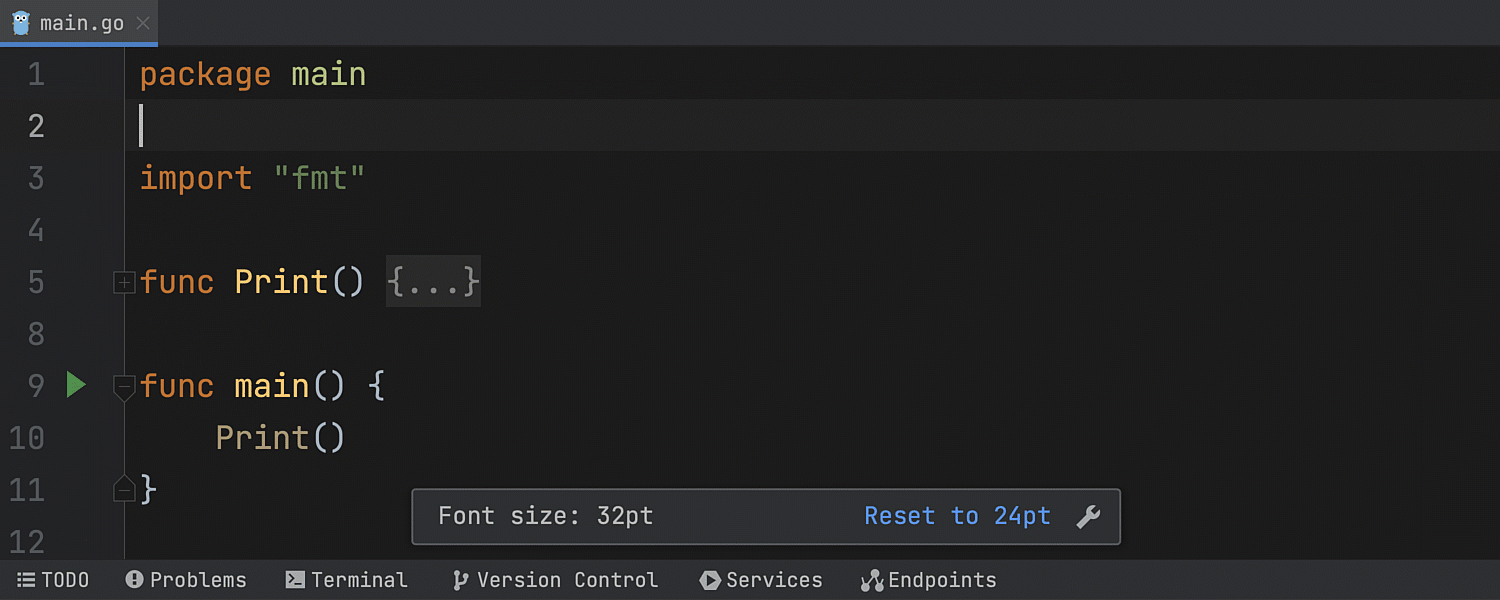
Task: Click the Services play icon
Action: pyautogui.click(x=710, y=580)
